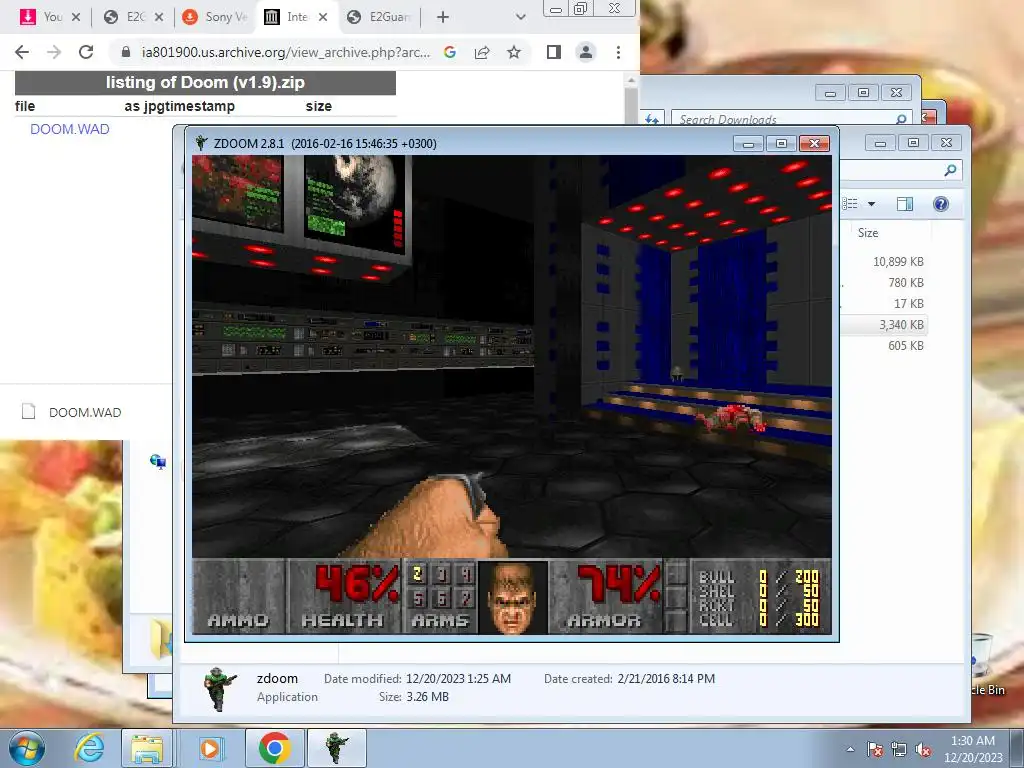Click Doomguy face in status bar
The width and height of the screenshot is (1024, 768).
tap(513, 598)
